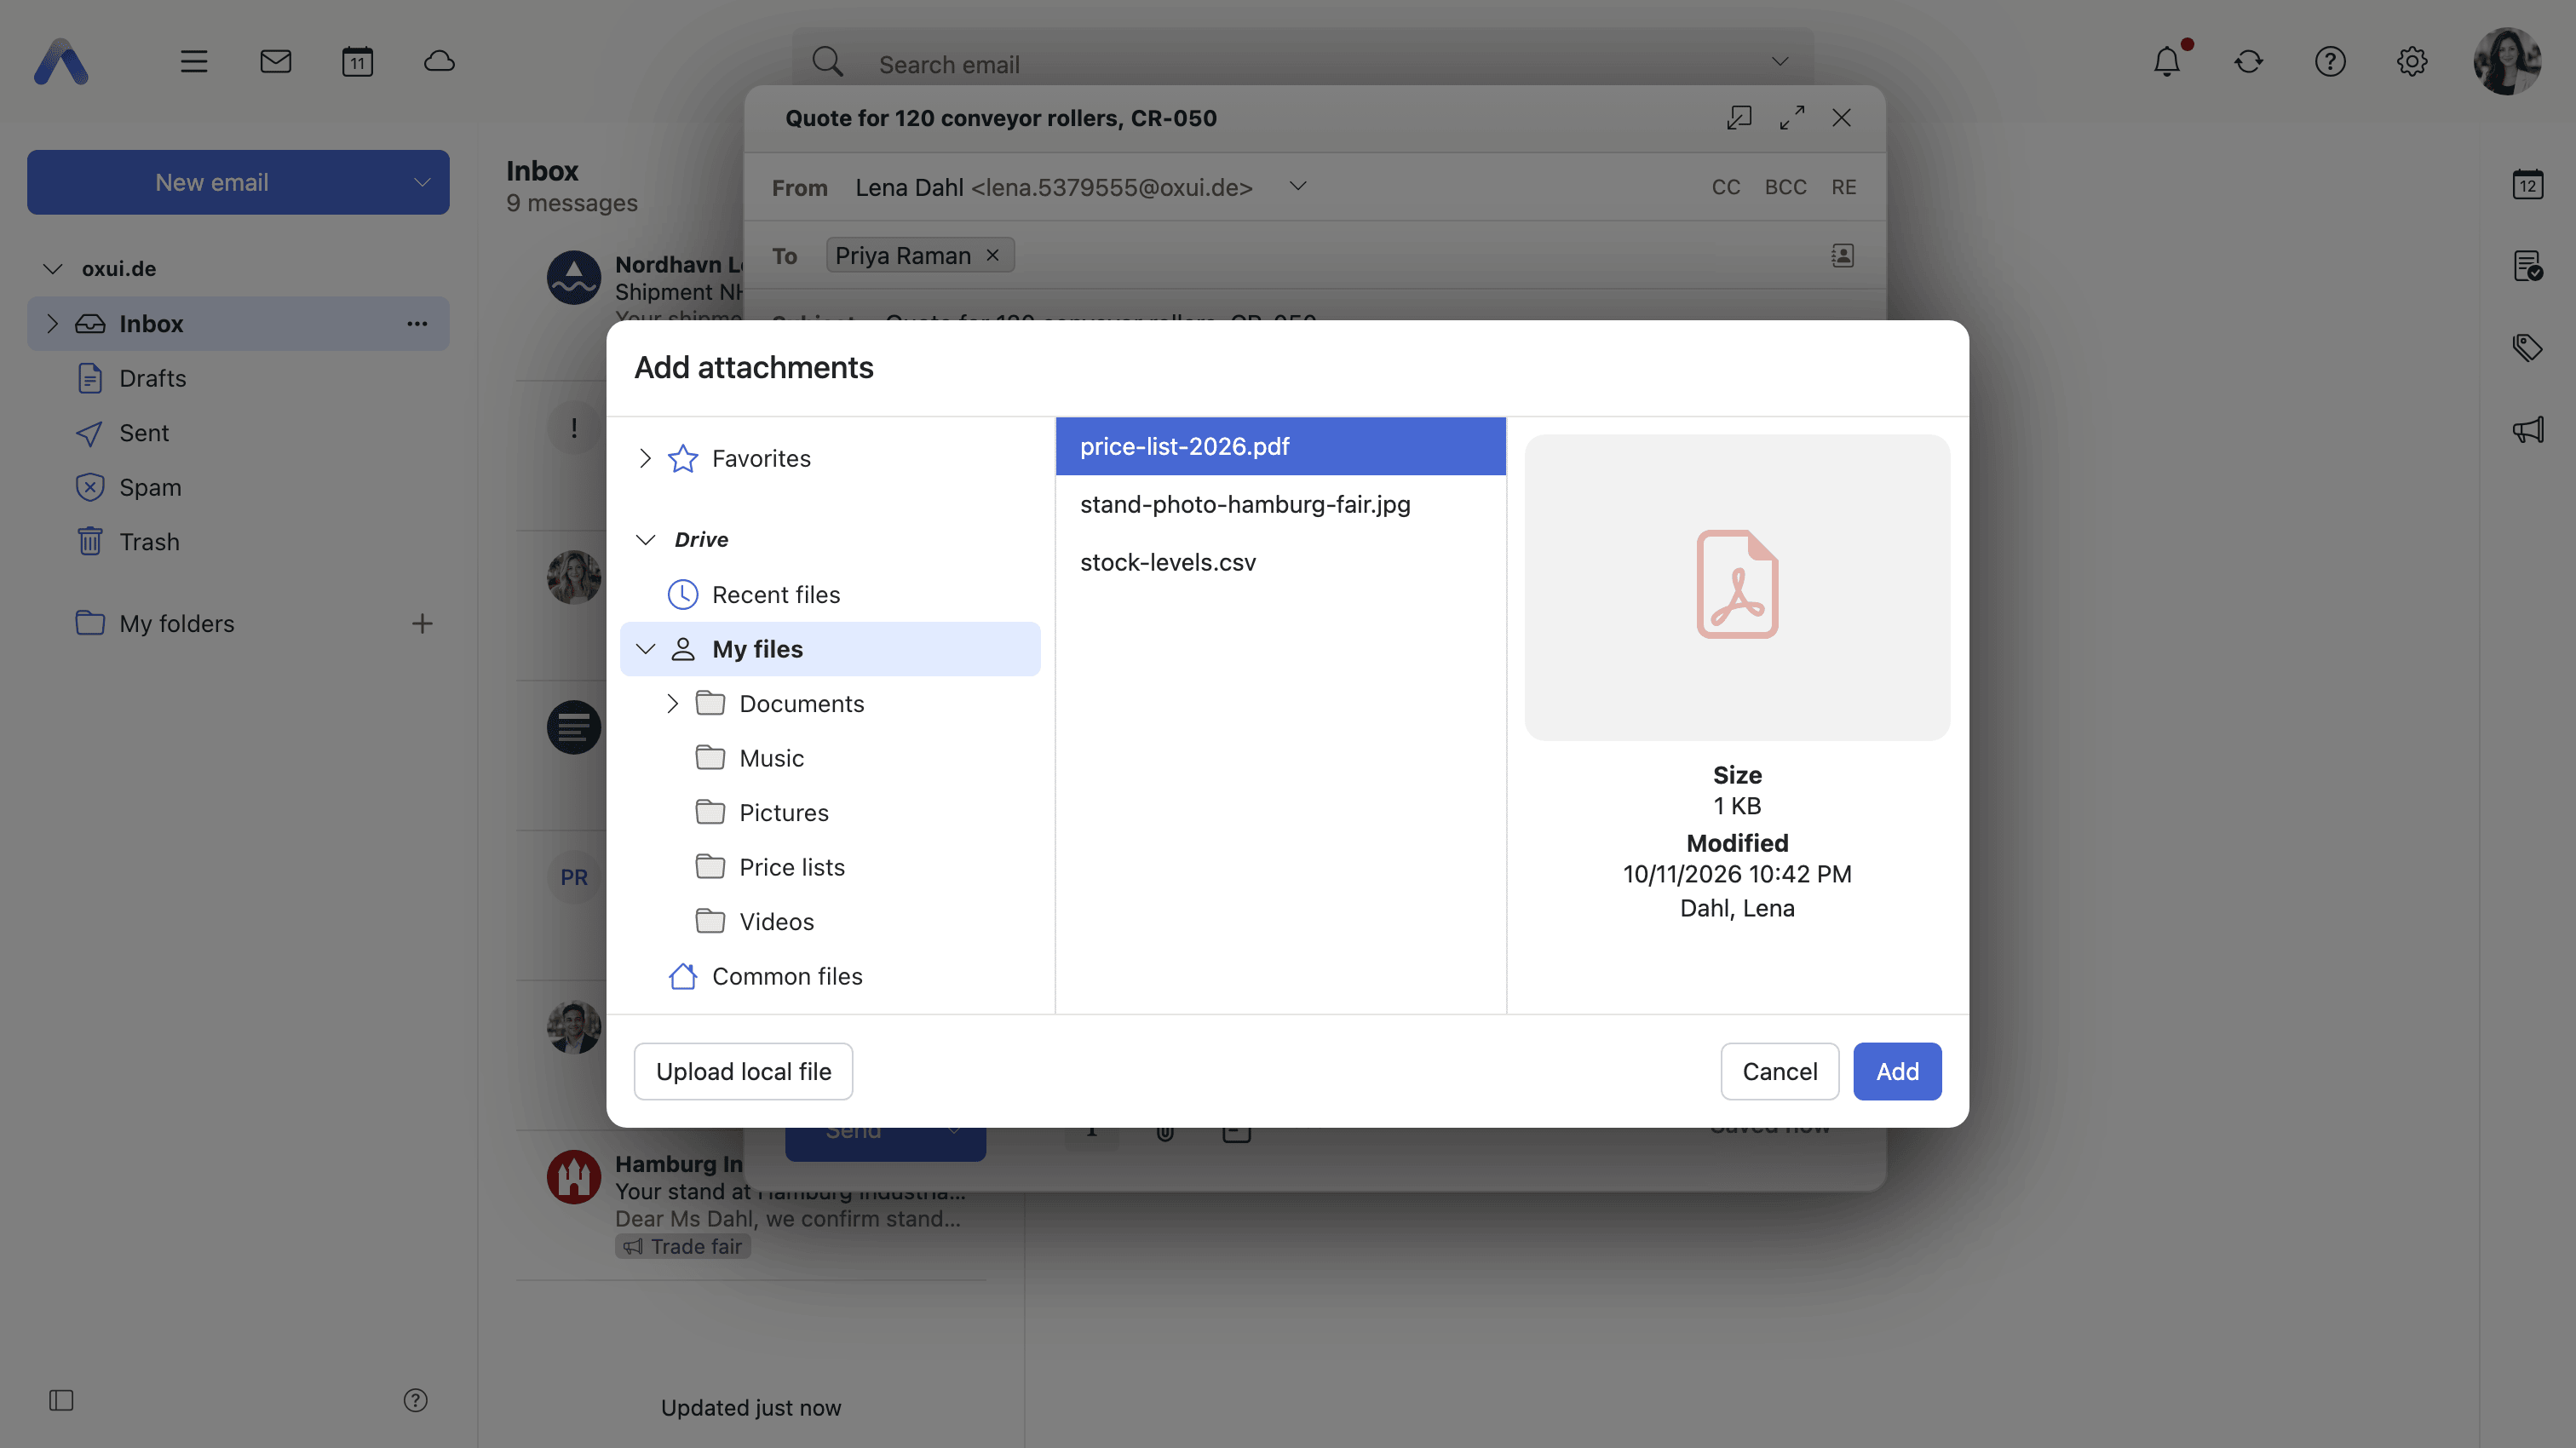Open the calendar app icon in top bar
Viewport: 2576px width, 1448px height.
[x=357, y=62]
